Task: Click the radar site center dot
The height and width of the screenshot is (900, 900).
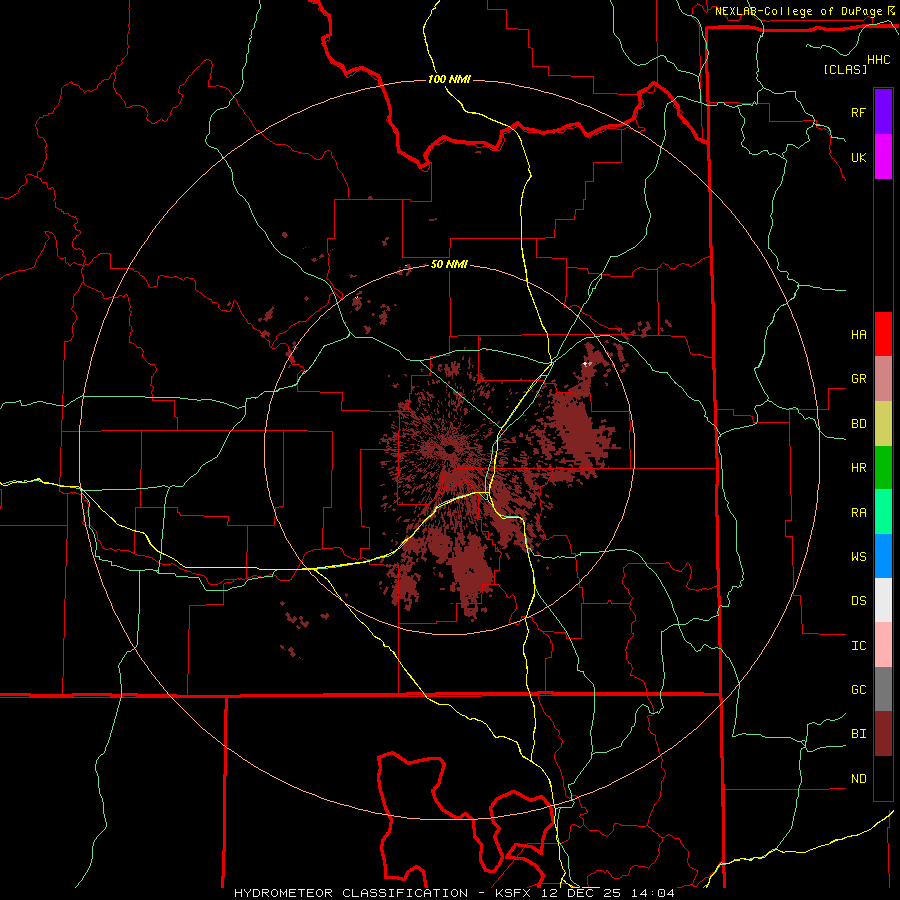Action: [x=449, y=449]
